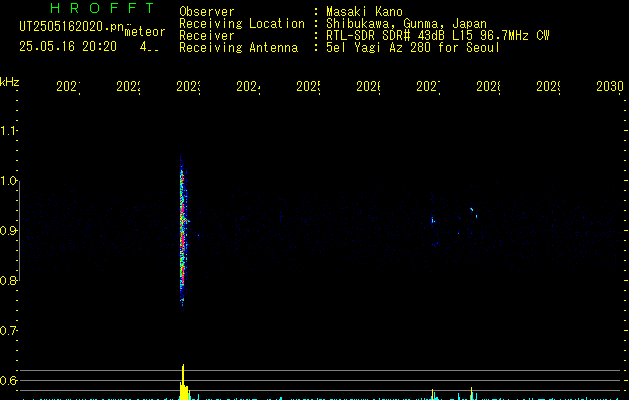Click the 'Receiving Location' label
629x400 pixels.
pos(242,24)
